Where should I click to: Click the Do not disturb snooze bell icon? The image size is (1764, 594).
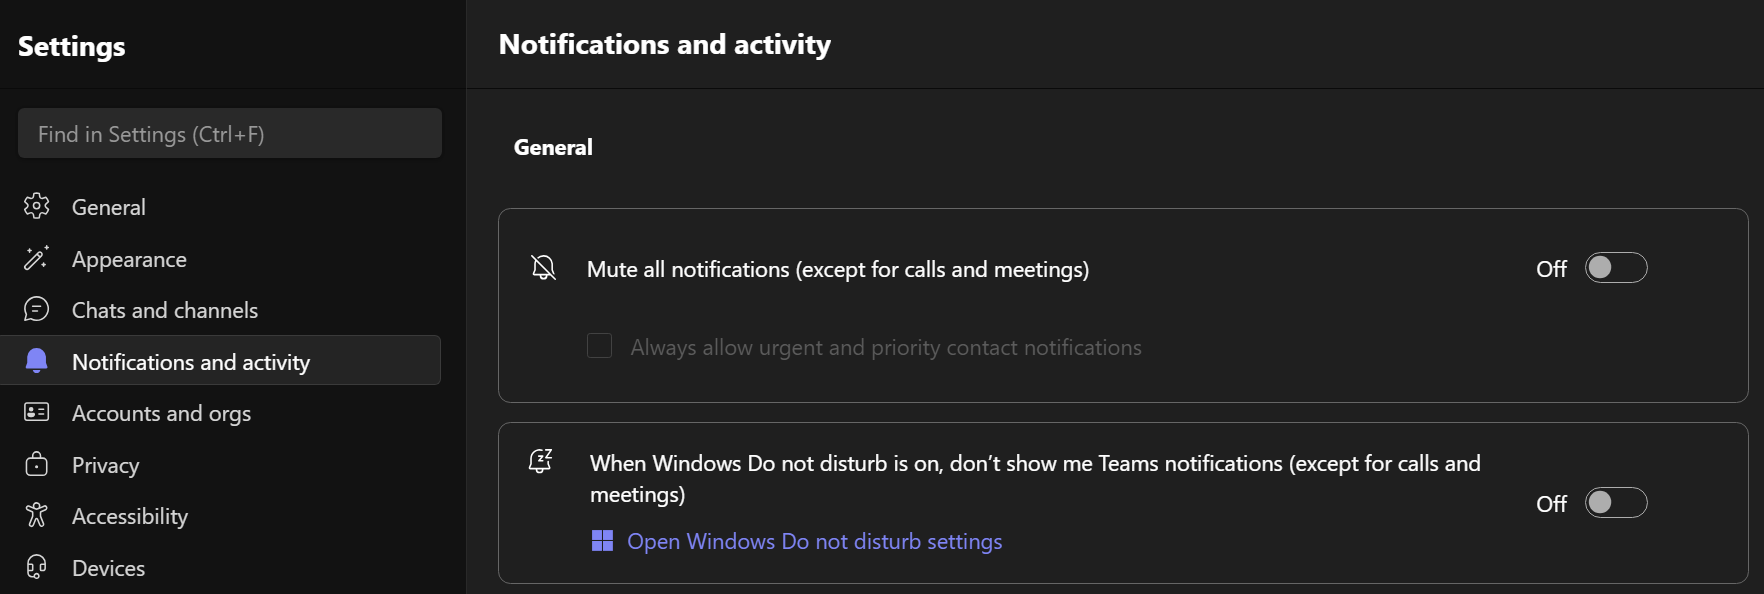point(541,461)
